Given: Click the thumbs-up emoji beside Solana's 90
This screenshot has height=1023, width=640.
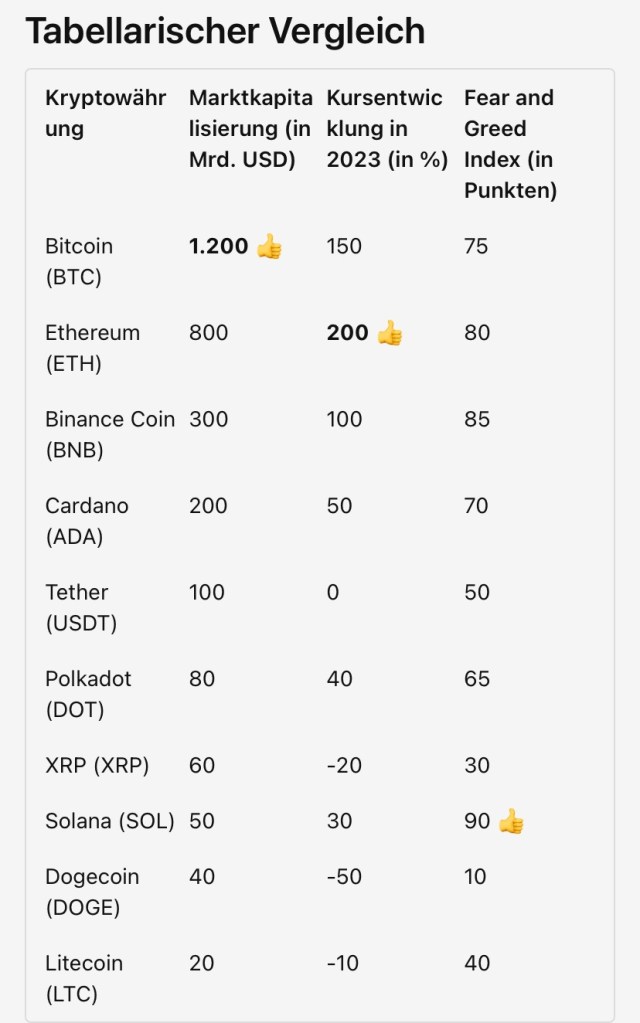Looking at the screenshot, I should click(511, 822).
